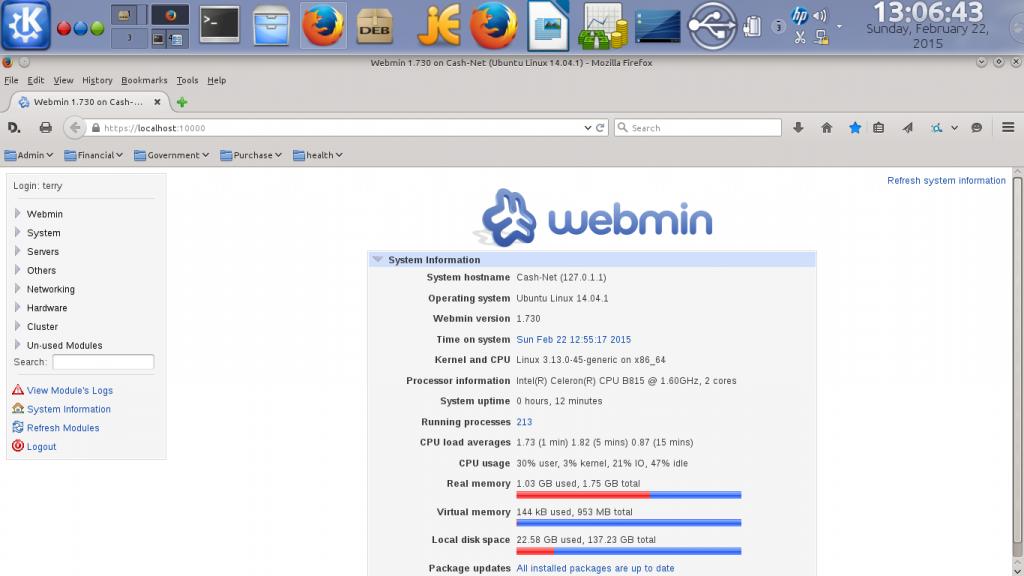Click the print icon in toolbar
Image resolution: width=1024 pixels, height=576 pixels.
(45, 128)
